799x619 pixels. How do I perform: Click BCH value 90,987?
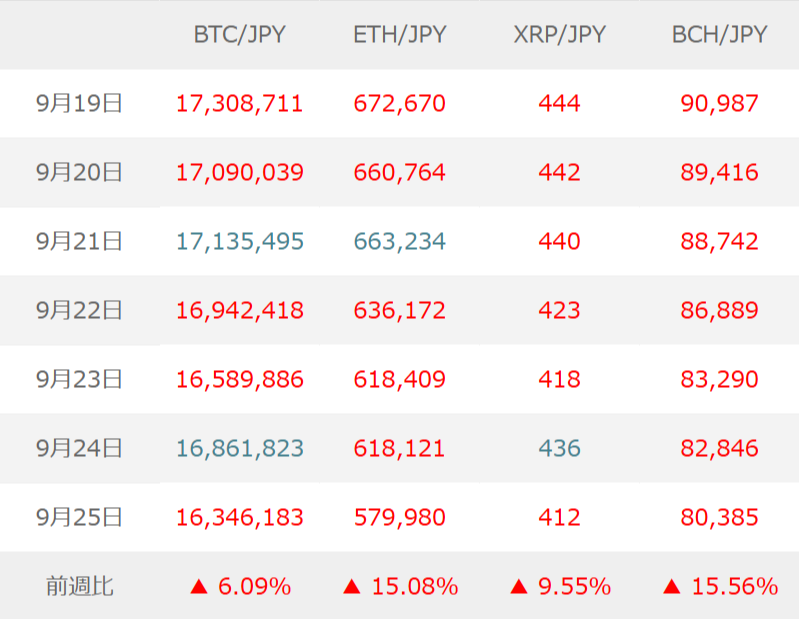point(719,103)
